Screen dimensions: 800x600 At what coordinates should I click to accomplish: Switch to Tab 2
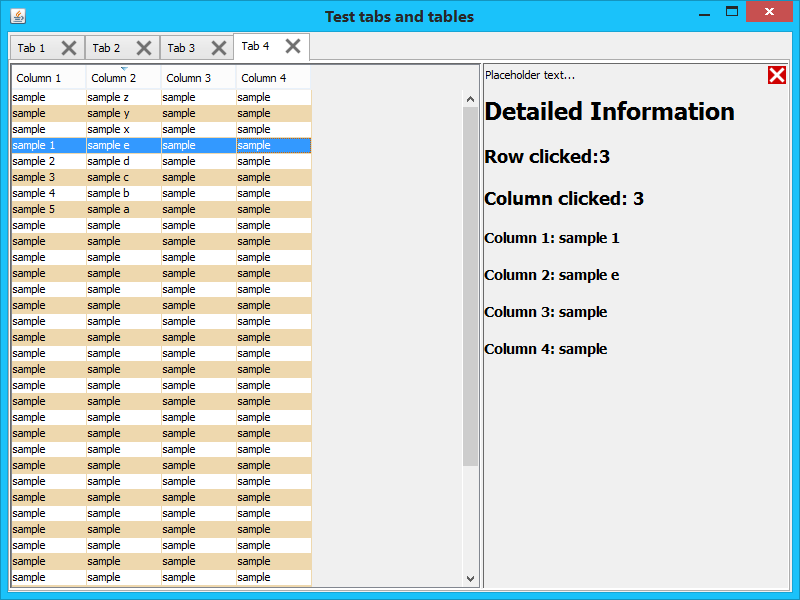click(x=106, y=48)
